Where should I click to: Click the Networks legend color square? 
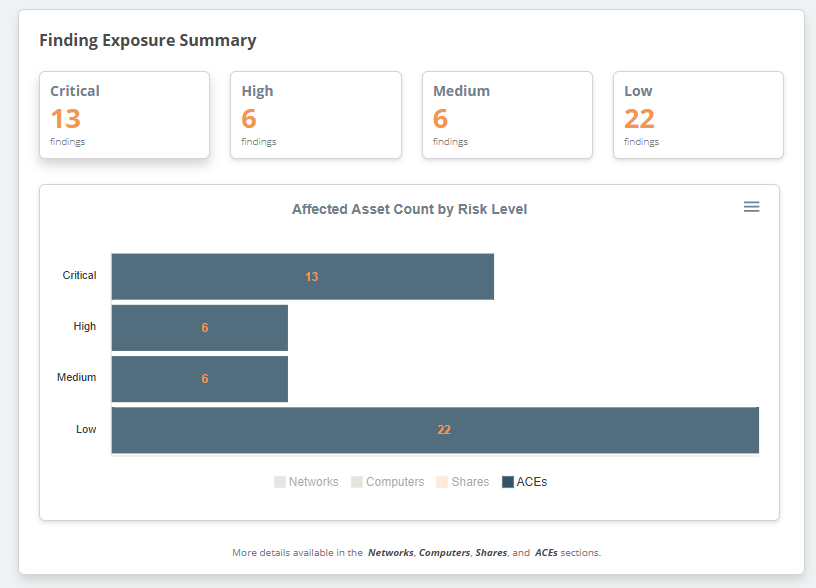pyautogui.click(x=280, y=482)
